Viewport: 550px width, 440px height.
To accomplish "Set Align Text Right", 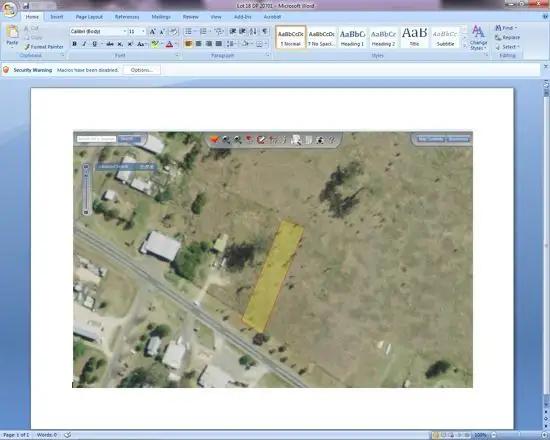I will pos(209,44).
